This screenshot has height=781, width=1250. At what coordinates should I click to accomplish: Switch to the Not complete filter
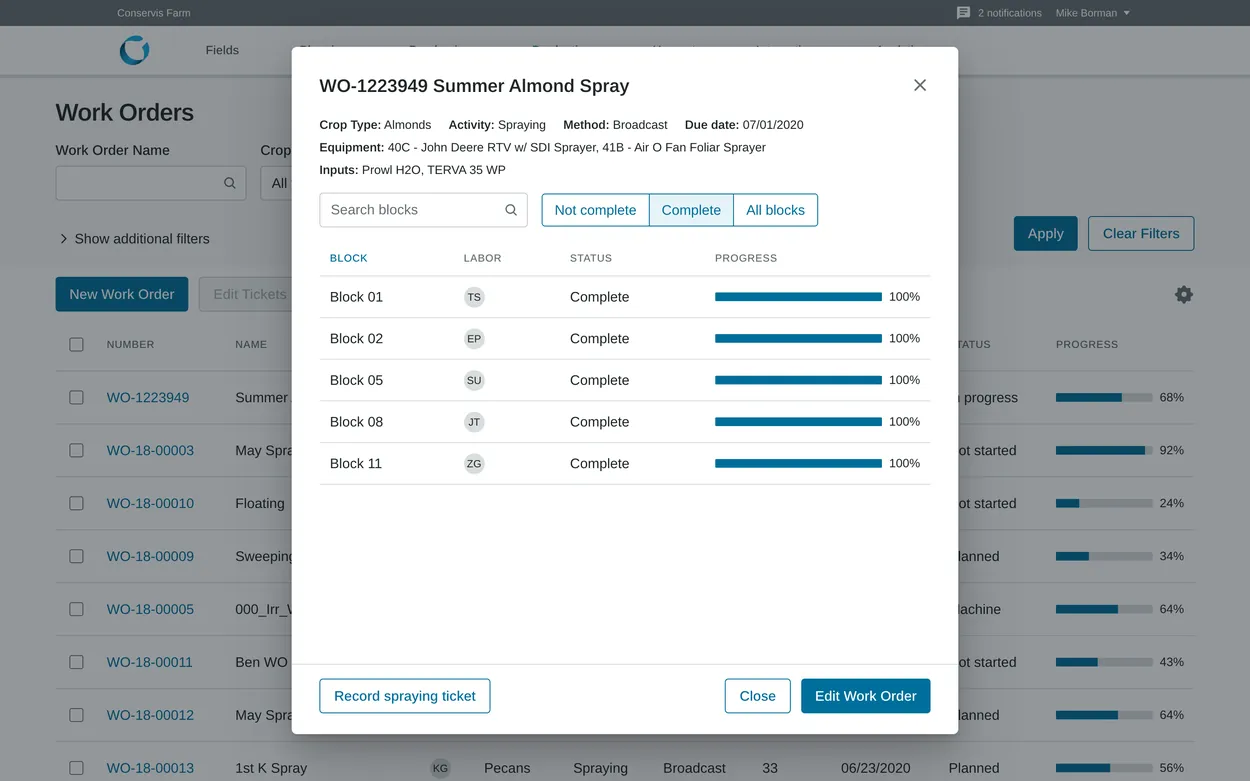(x=595, y=210)
